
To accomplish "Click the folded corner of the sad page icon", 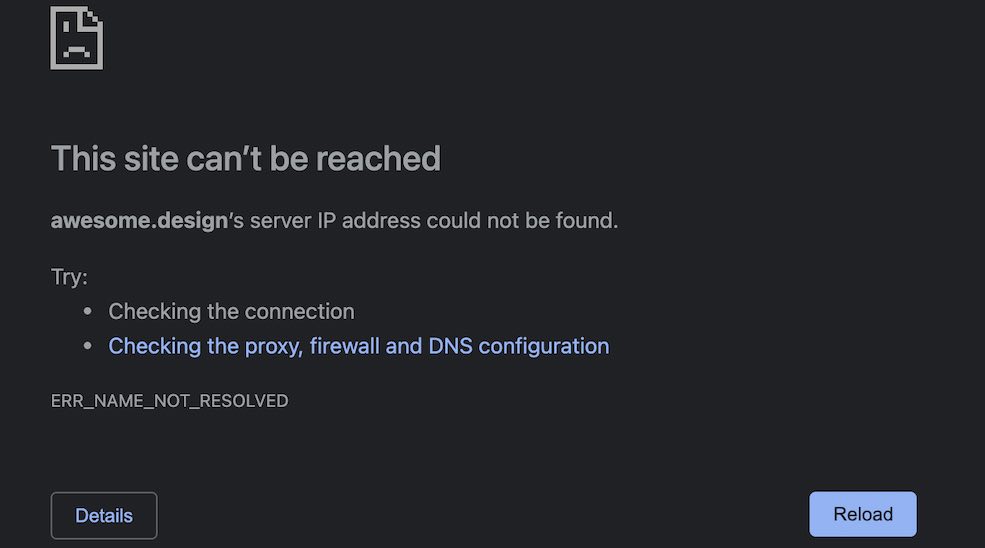I will click(x=92, y=18).
